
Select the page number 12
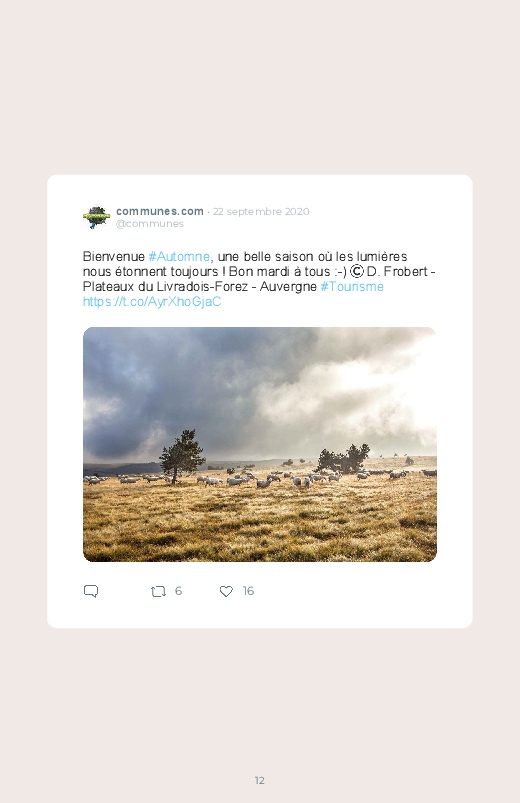coord(260,780)
